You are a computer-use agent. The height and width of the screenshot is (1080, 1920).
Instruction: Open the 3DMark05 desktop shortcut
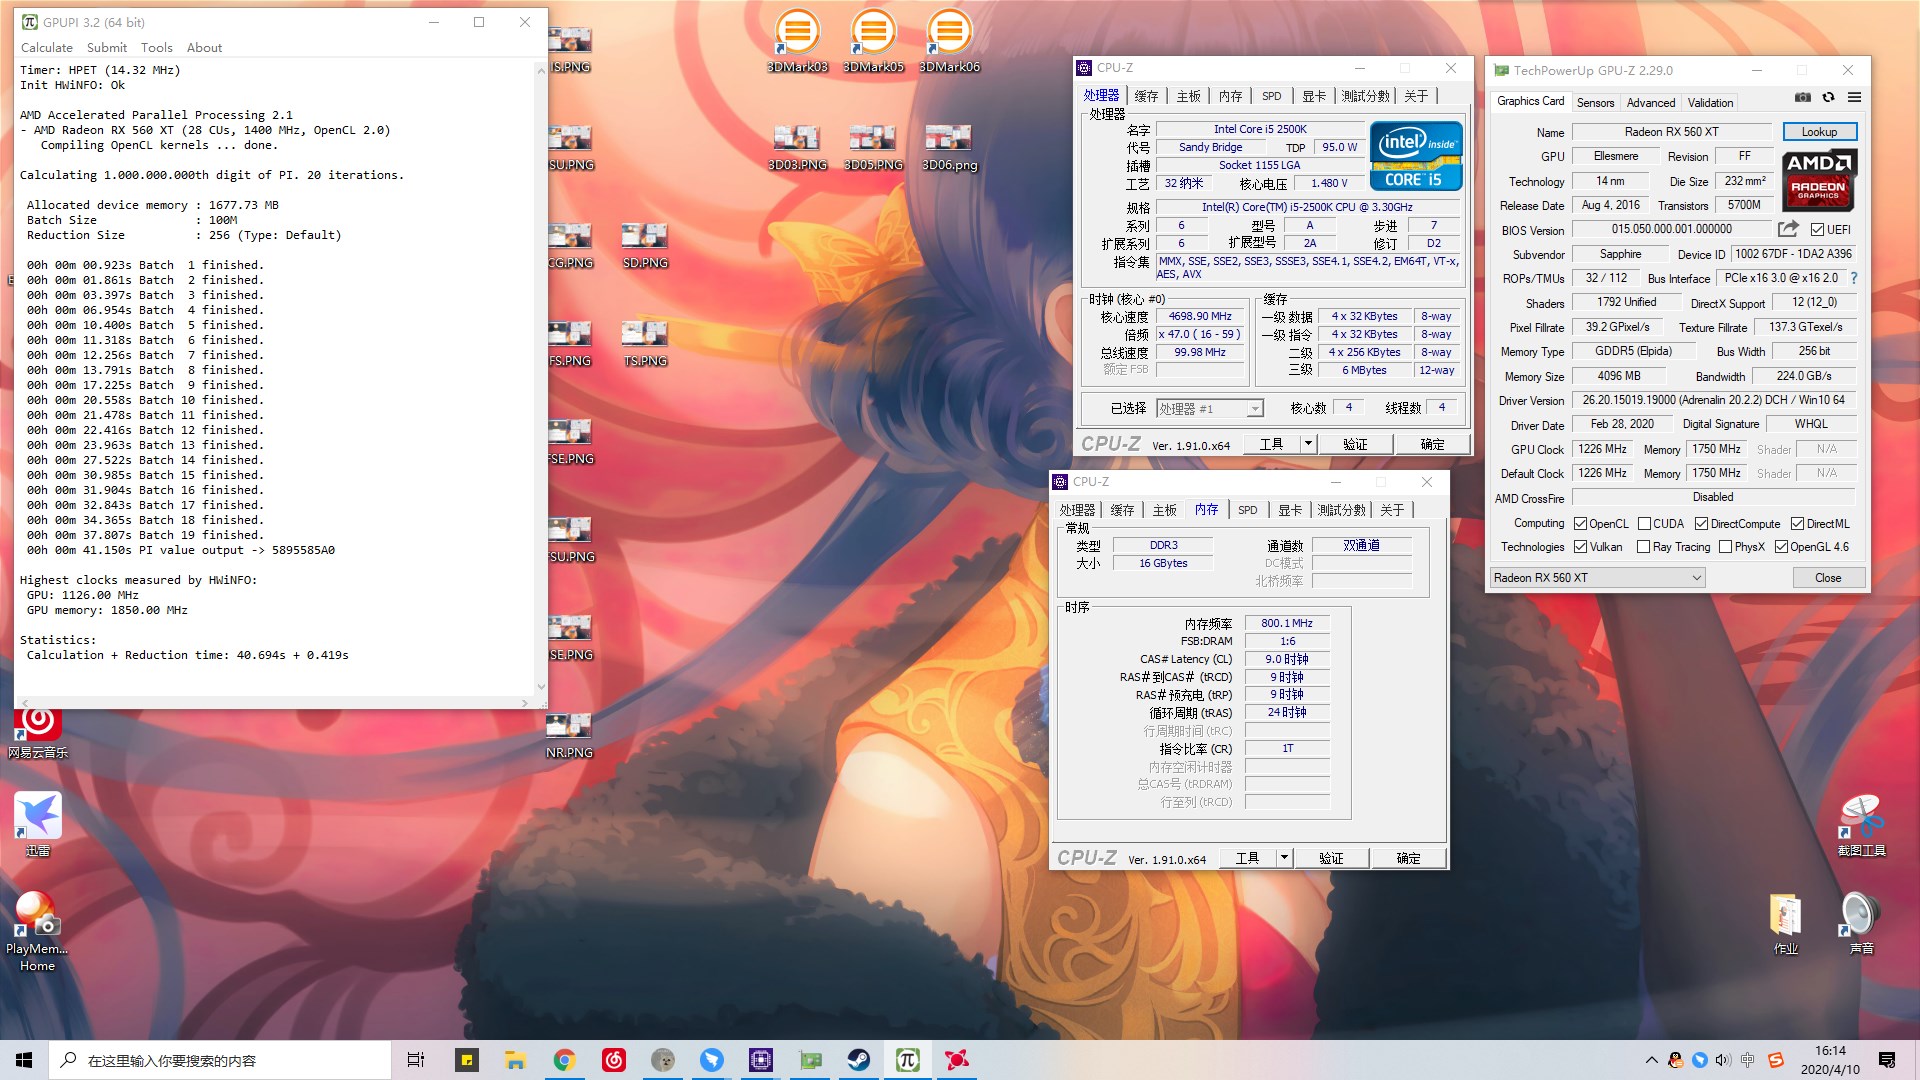[x=873, y=40]
